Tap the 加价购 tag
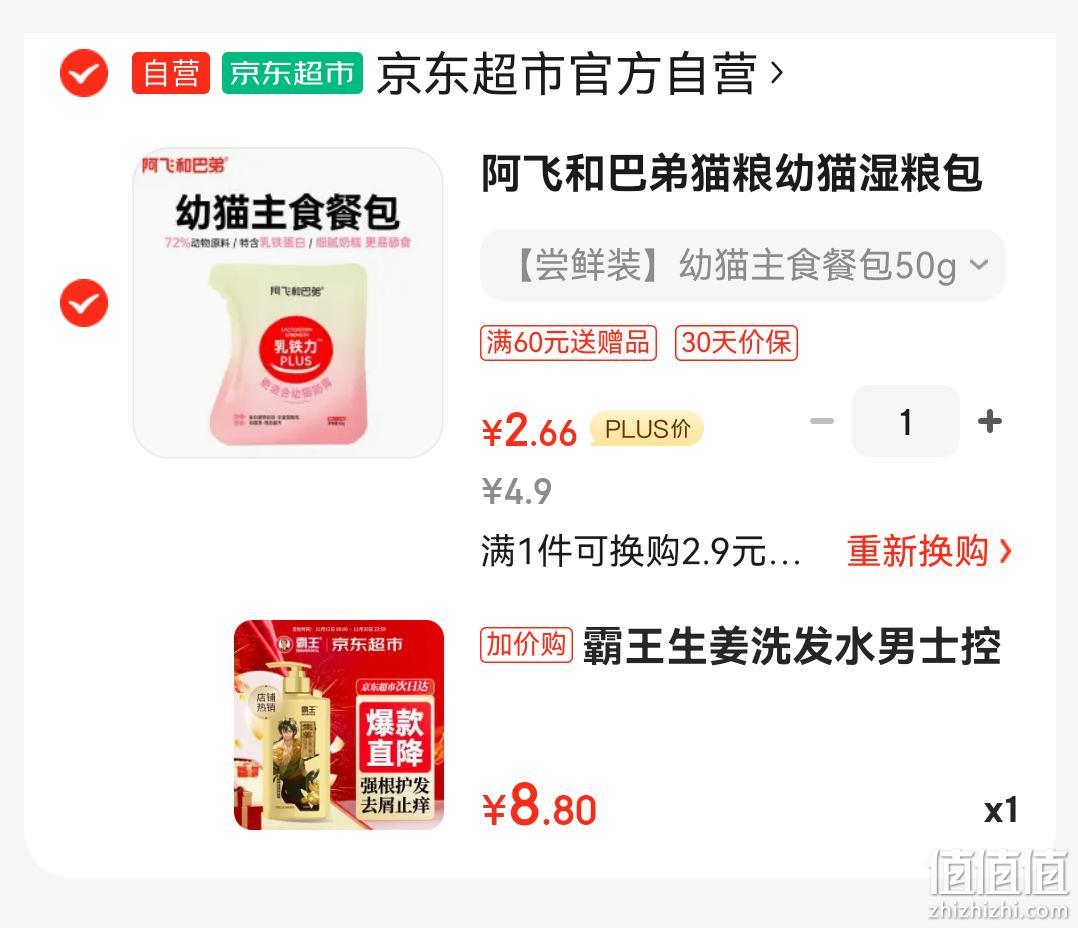Image resolution: width=1078 pixels, height=928 pixels. pyautogui.click(x=527, y=645)
